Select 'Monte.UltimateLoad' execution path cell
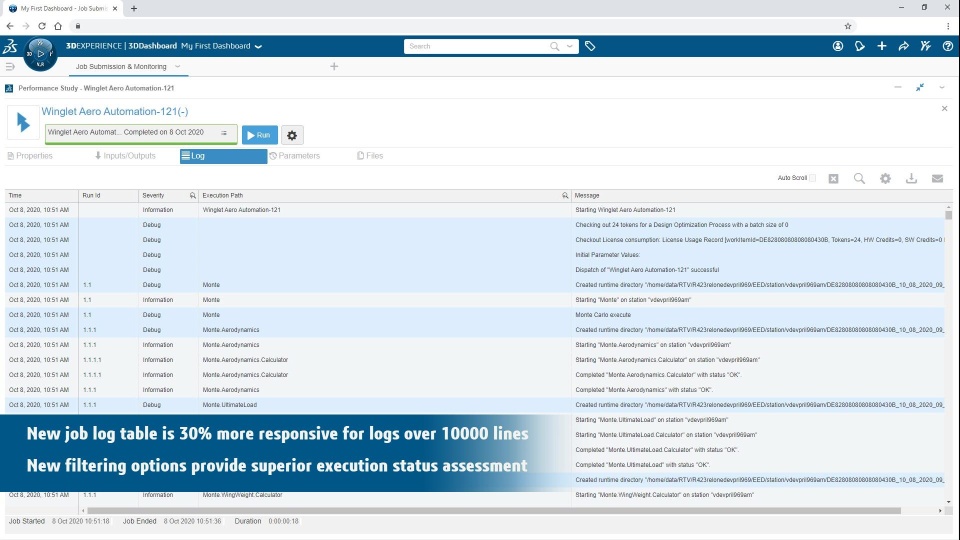Viewport: 960px width, 540px height. coord(230,405)
